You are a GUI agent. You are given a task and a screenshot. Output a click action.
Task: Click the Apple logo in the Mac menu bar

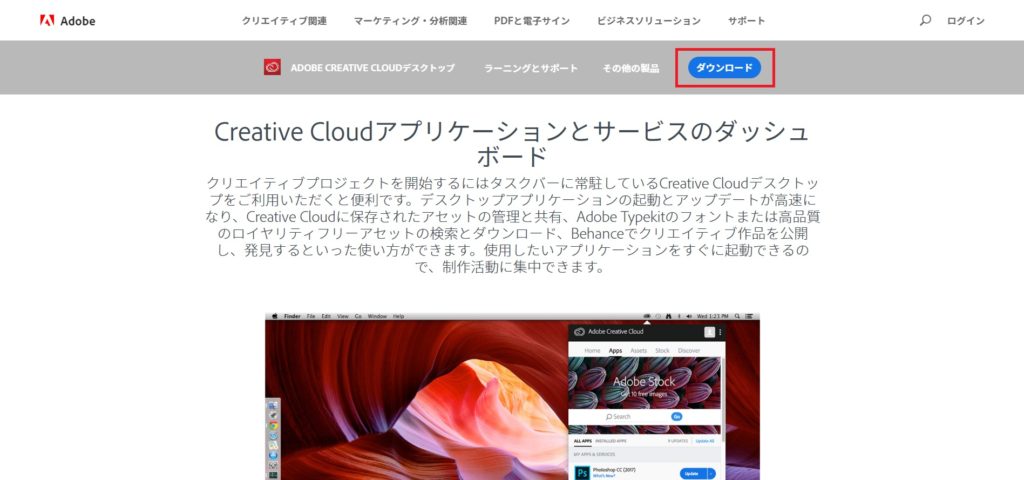[x=274, y=316]
